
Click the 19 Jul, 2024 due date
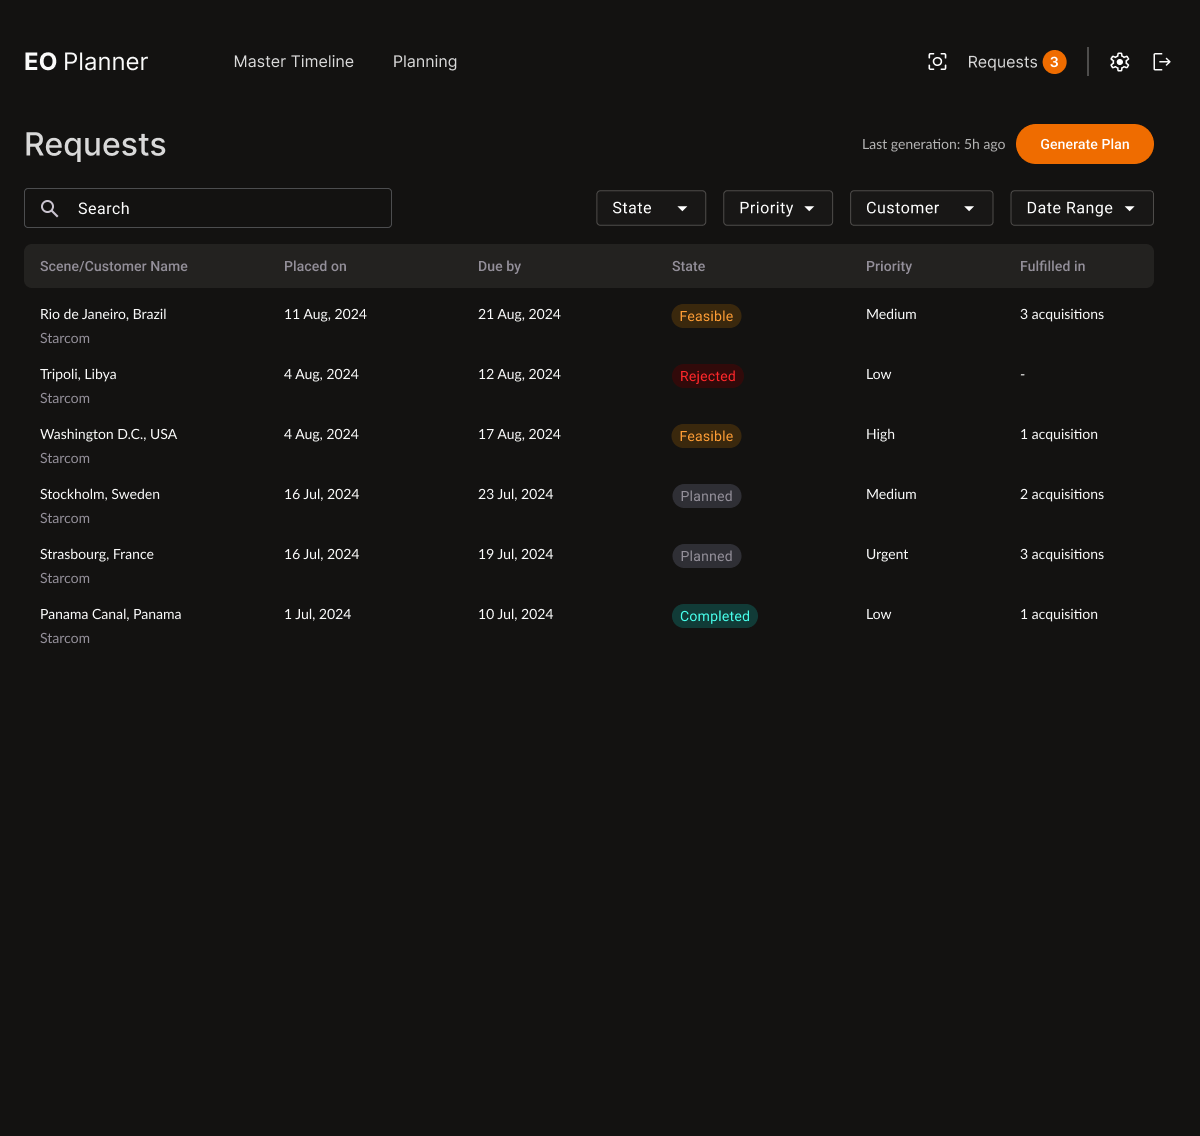515,554
